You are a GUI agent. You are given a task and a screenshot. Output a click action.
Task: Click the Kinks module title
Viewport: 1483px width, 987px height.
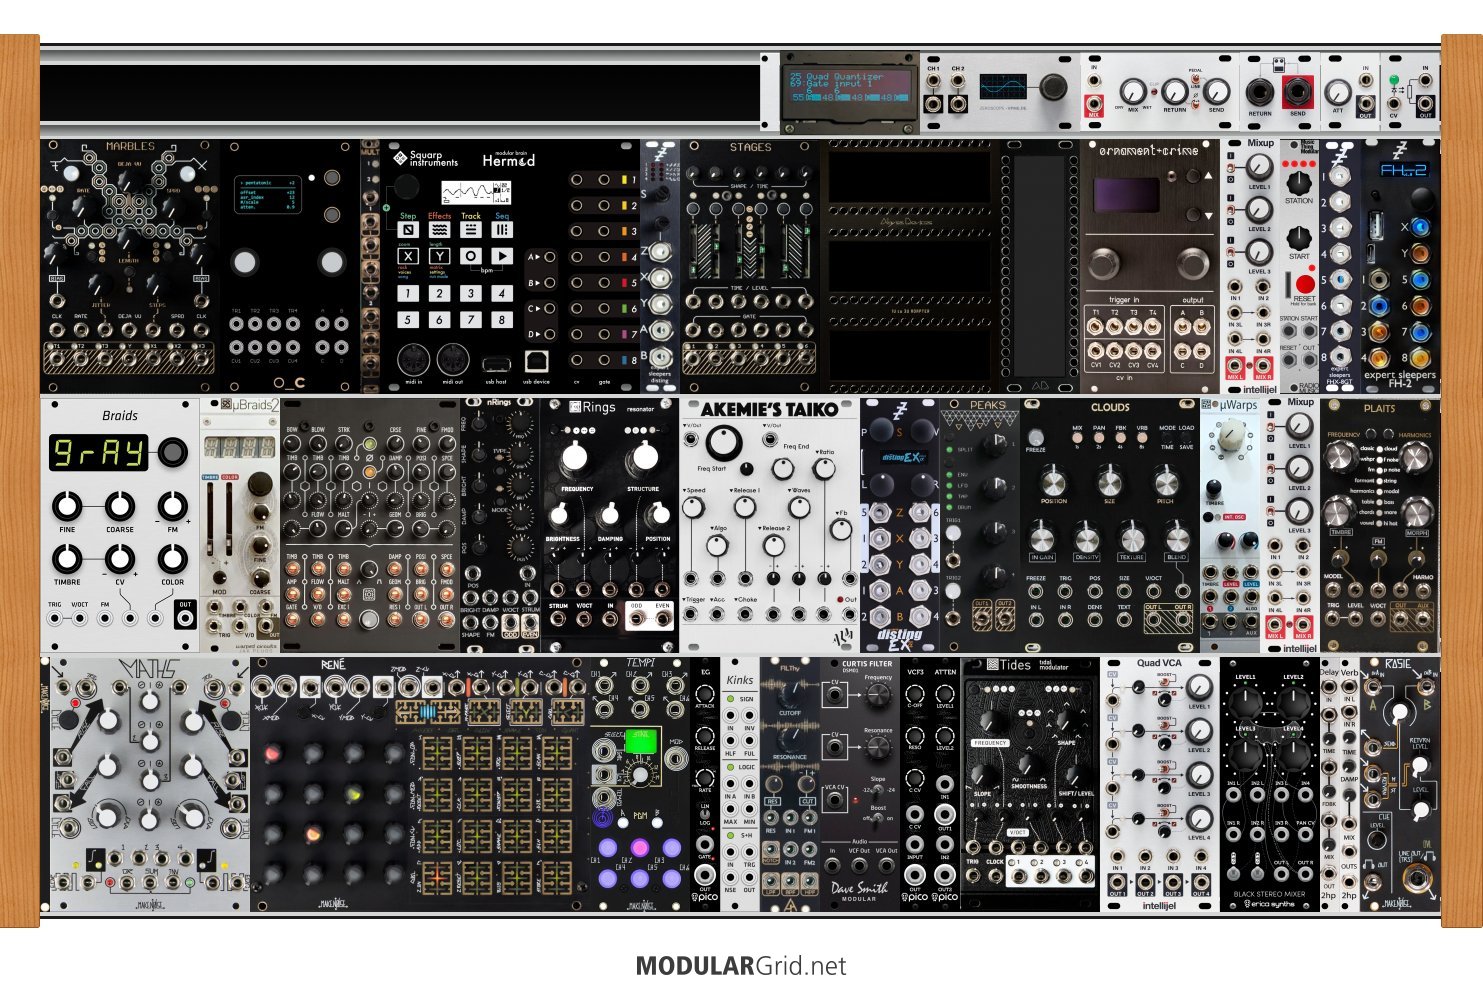(740, 680)
